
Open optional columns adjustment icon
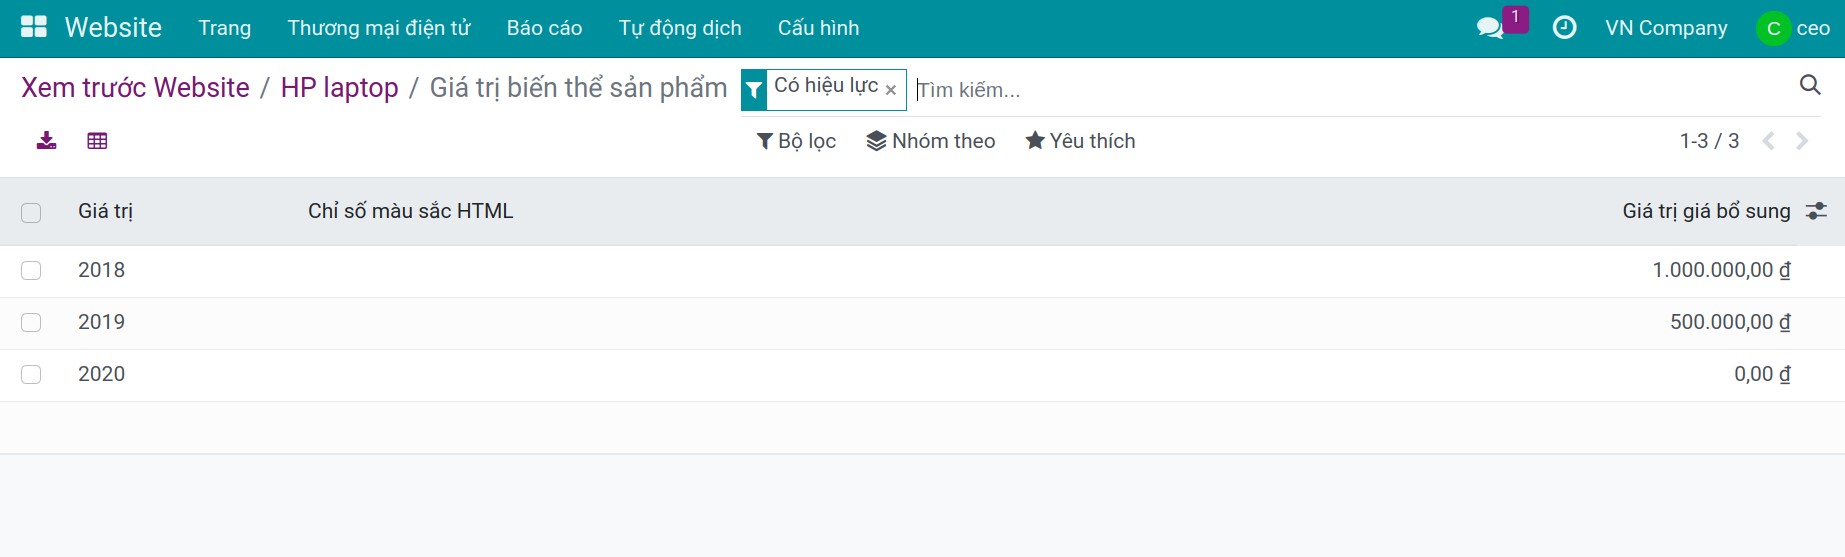[x=1816, y=211]
